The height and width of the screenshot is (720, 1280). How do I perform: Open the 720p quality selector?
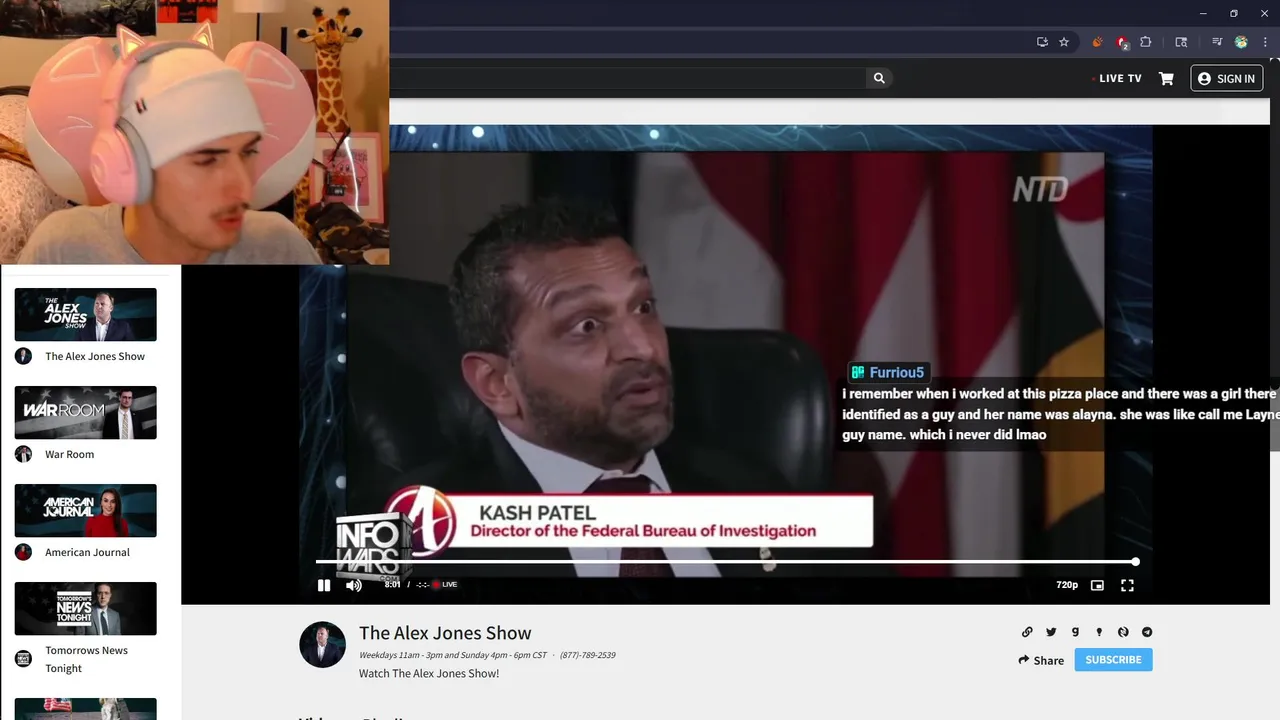coord(1067,585)
